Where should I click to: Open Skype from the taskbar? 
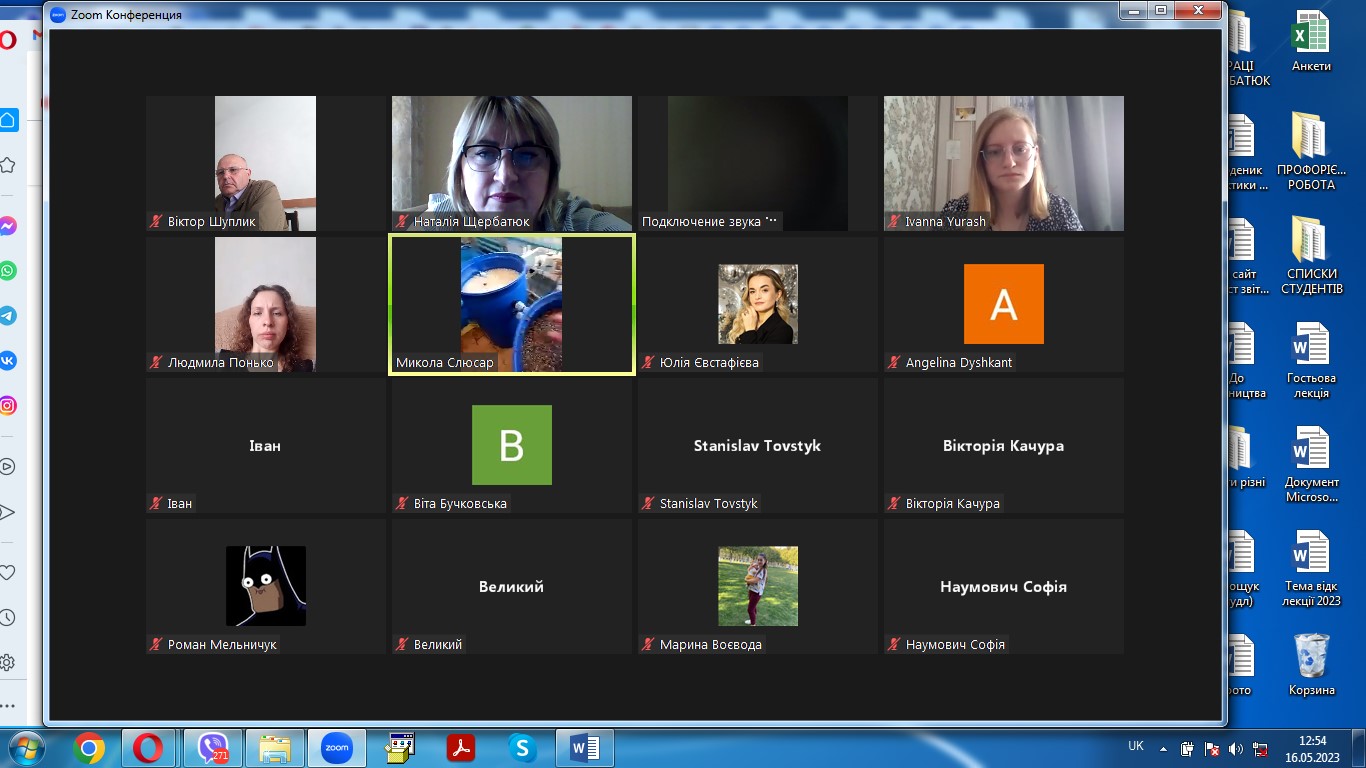point(522,748)
